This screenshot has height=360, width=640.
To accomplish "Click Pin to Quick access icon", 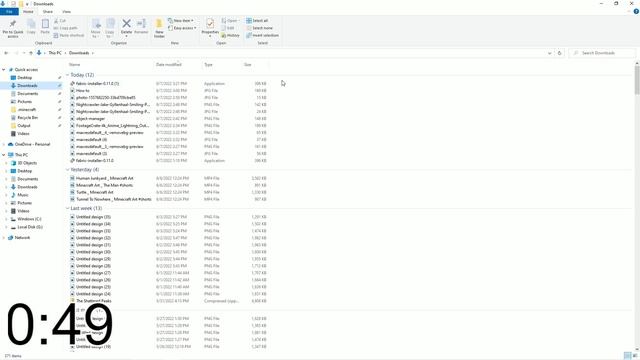I will tap(13, 24).
